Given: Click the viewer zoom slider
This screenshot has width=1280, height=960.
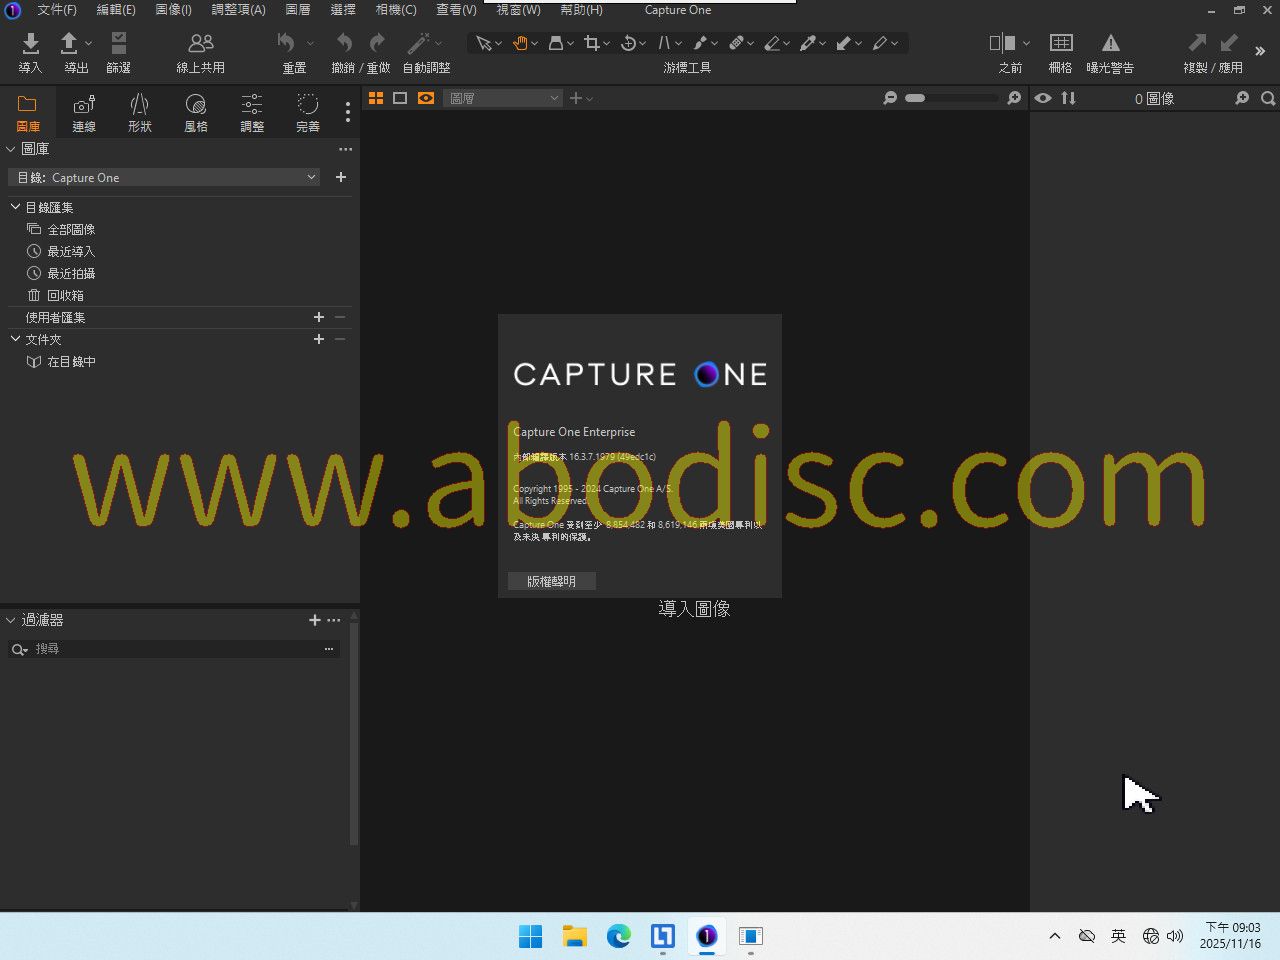Looking at the screenshot, I should (x=950, y=98).
